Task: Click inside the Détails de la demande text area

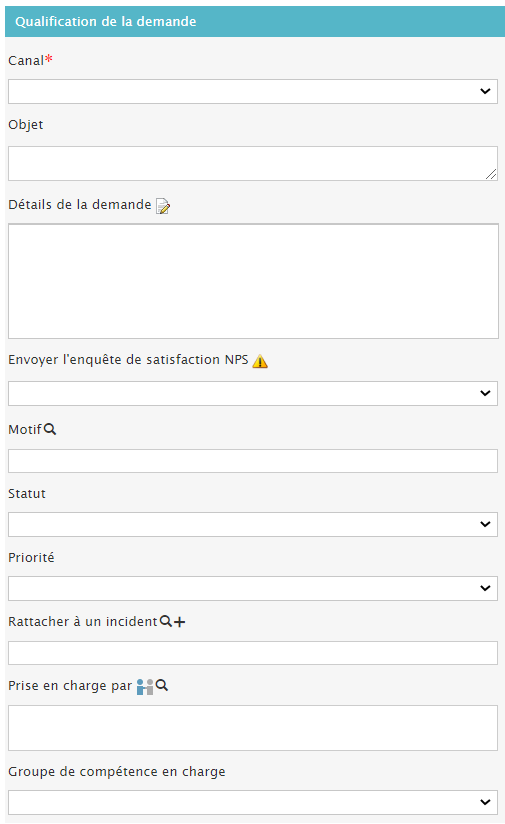Action: click(253, 281)
